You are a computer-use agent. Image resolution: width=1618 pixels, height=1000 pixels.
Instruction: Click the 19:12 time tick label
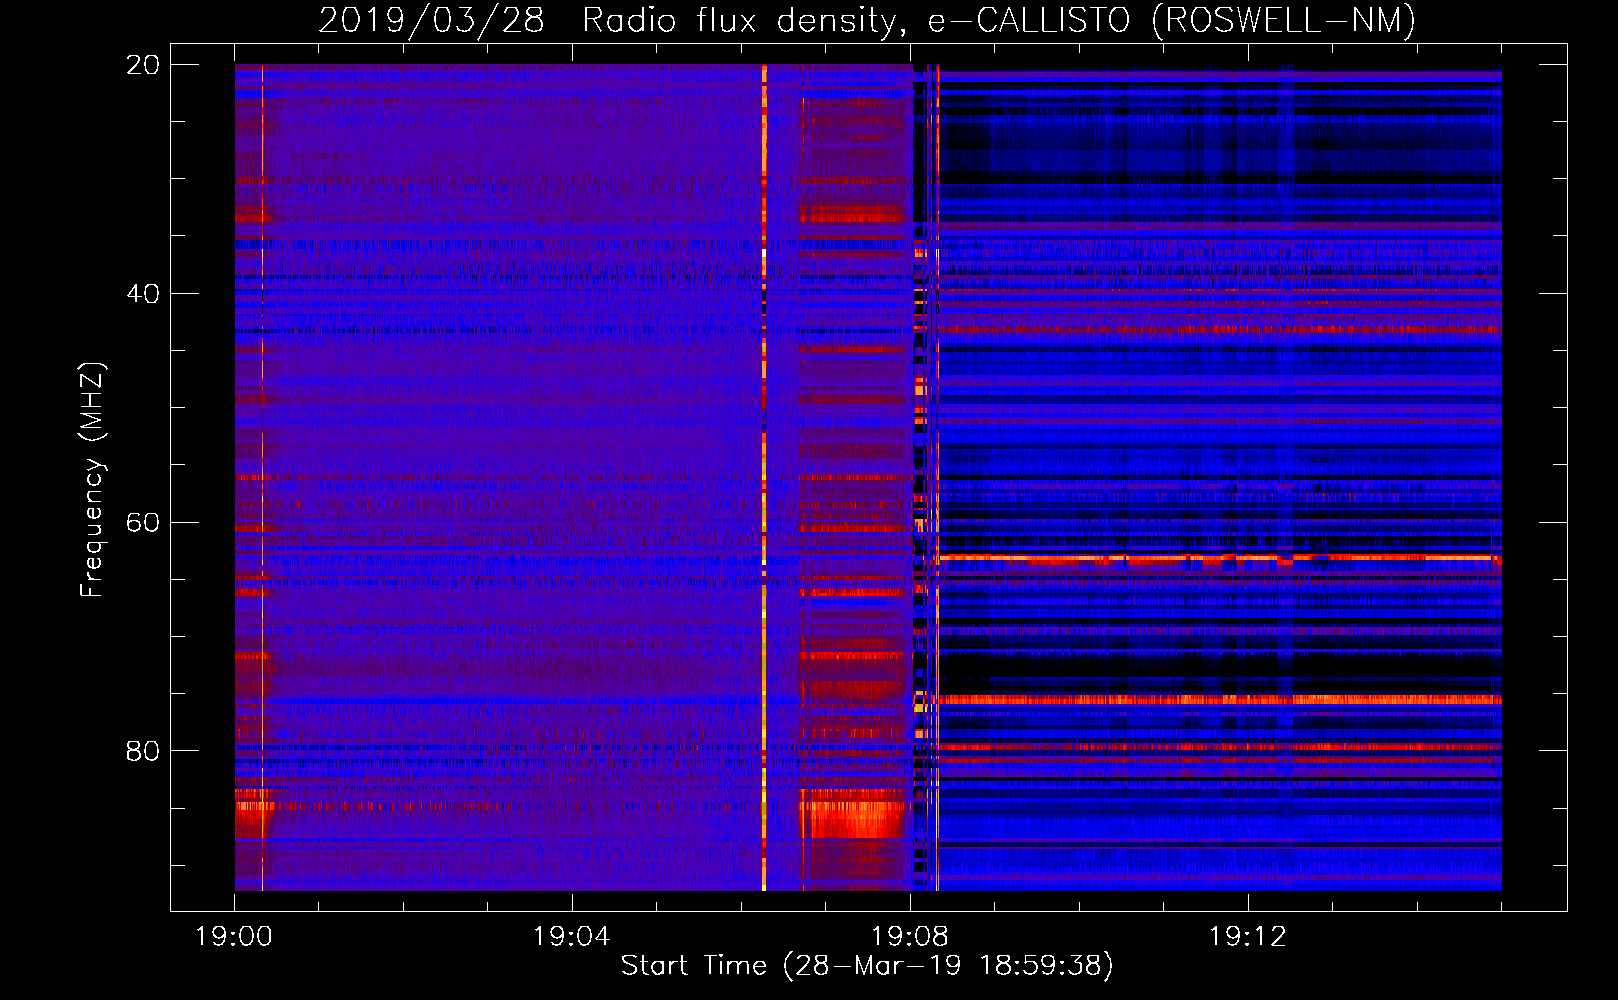pyautogui.click(x=1248, y=937)
